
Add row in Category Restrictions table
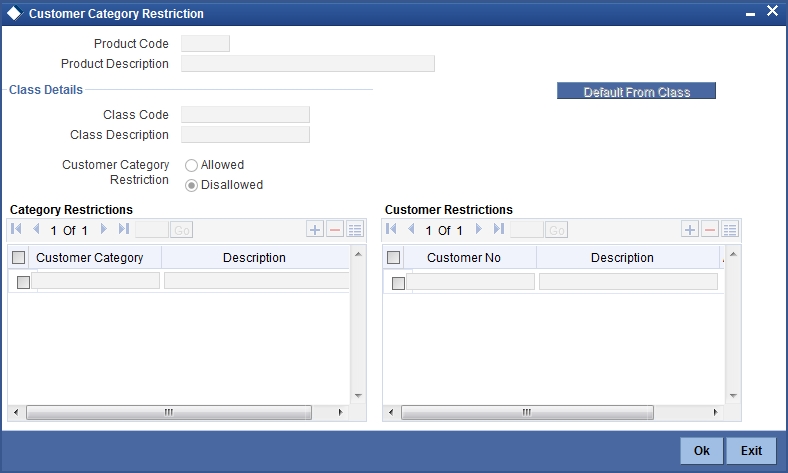[315, 230]
